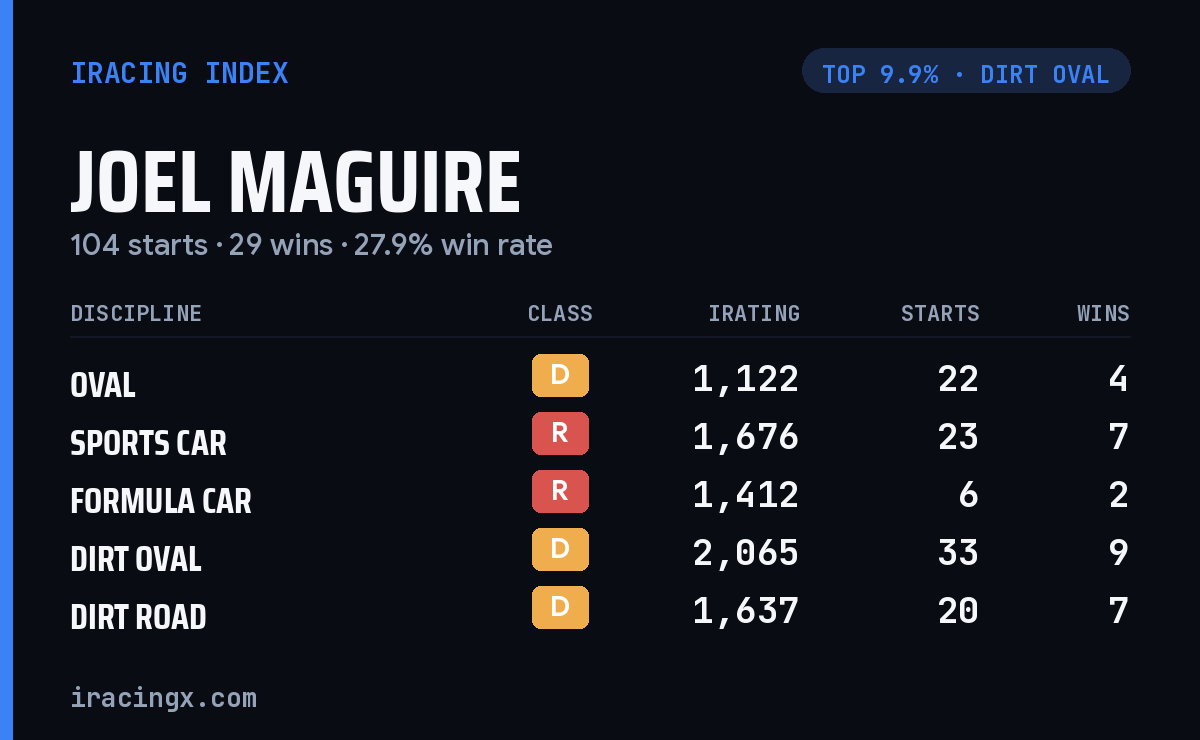This screenshot has height=740, width=1200.
Task: Sort by the STARTS column header
Action: (x=940, y=313)
